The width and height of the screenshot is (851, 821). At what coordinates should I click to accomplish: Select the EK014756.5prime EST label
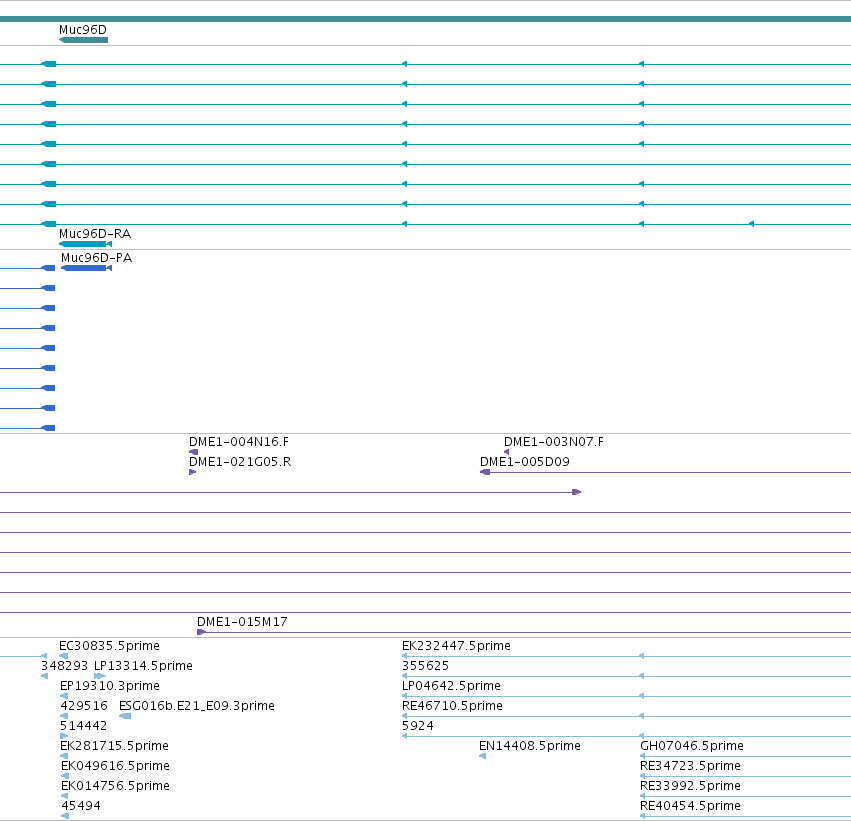pos(115,786)
